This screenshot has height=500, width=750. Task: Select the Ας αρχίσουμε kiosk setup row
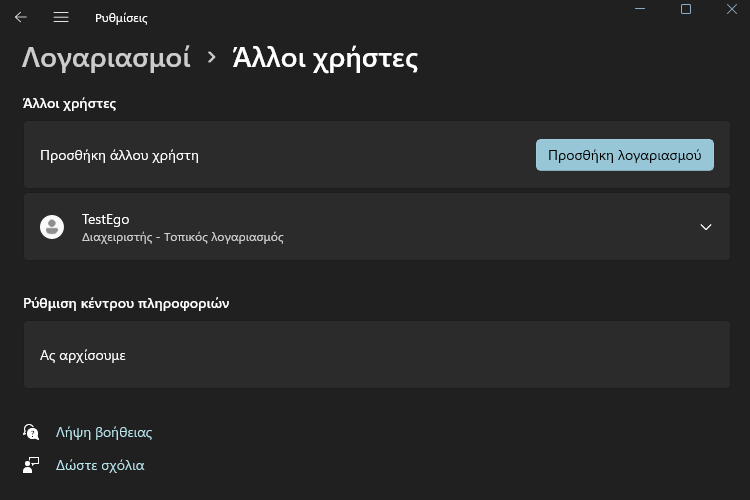pyautogui.click(x=376, y=355)
